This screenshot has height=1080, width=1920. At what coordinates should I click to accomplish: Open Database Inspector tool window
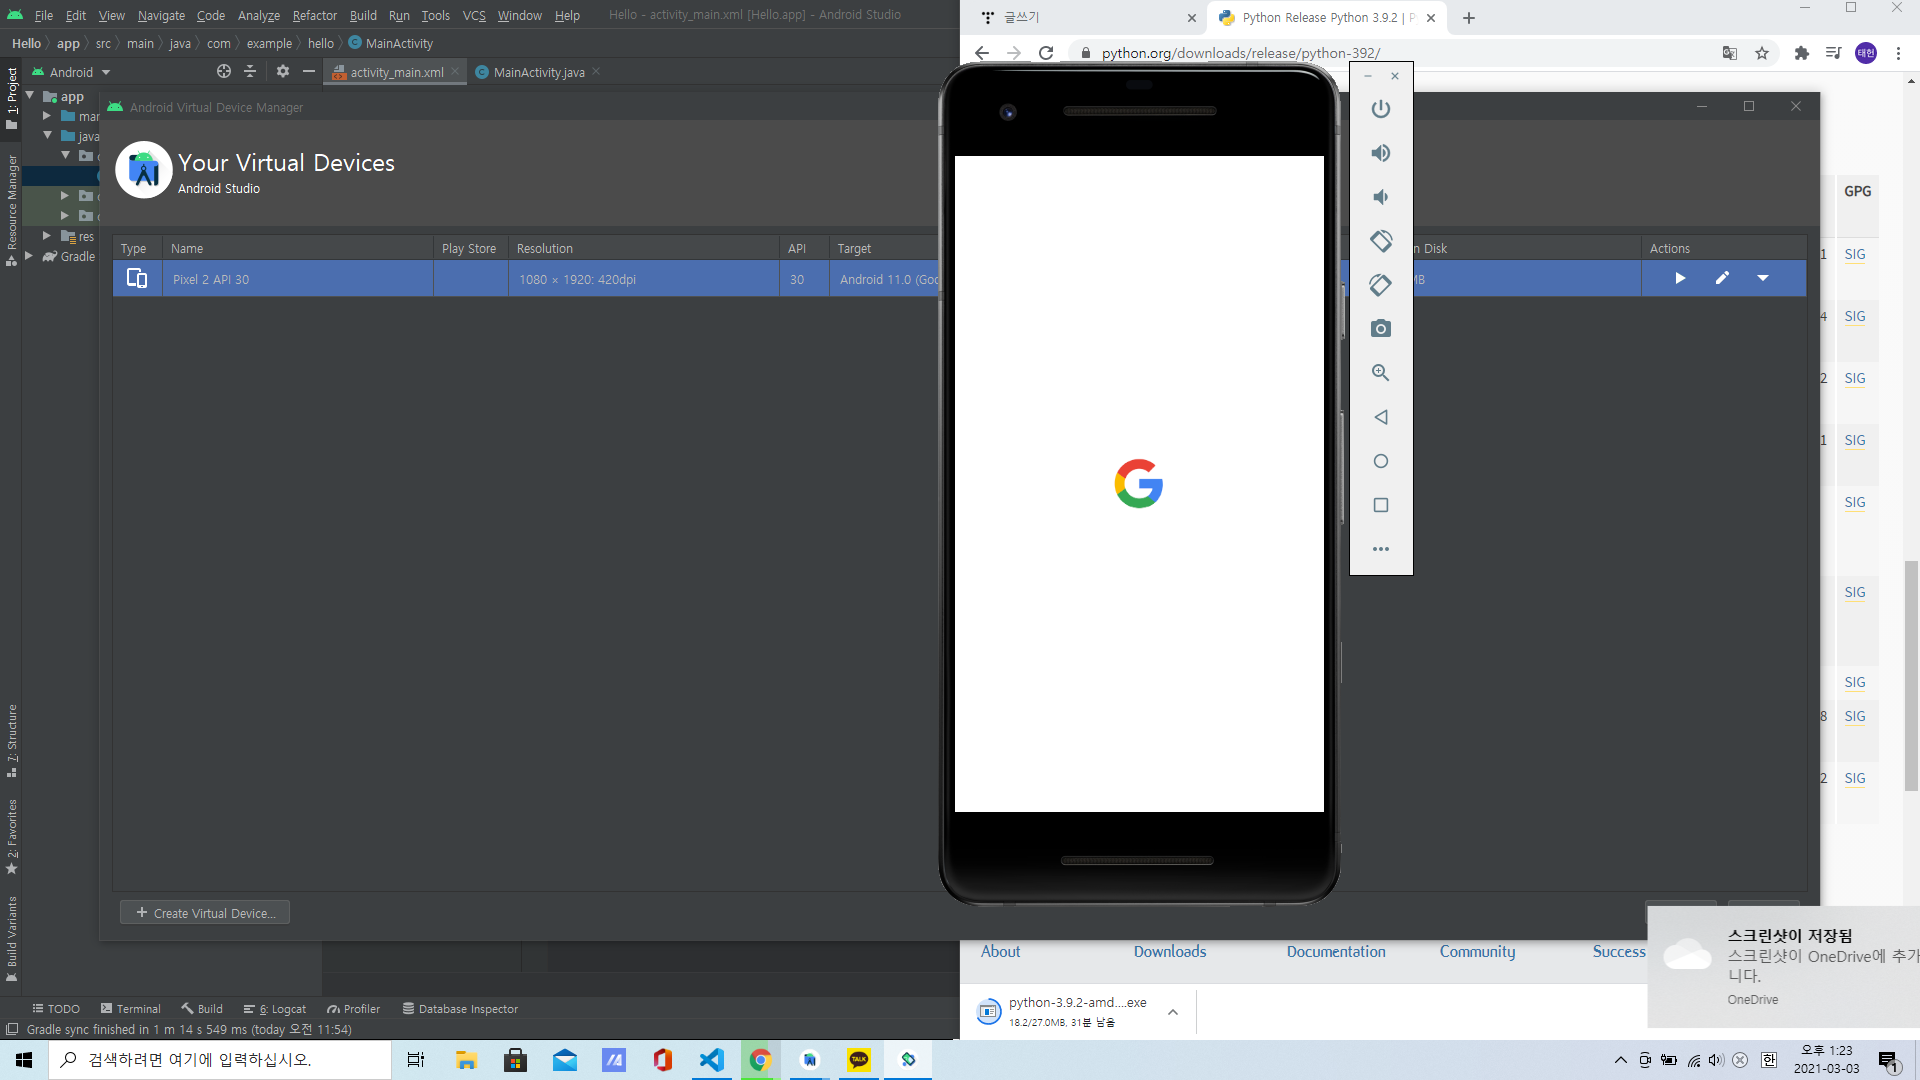point(460,1009)
